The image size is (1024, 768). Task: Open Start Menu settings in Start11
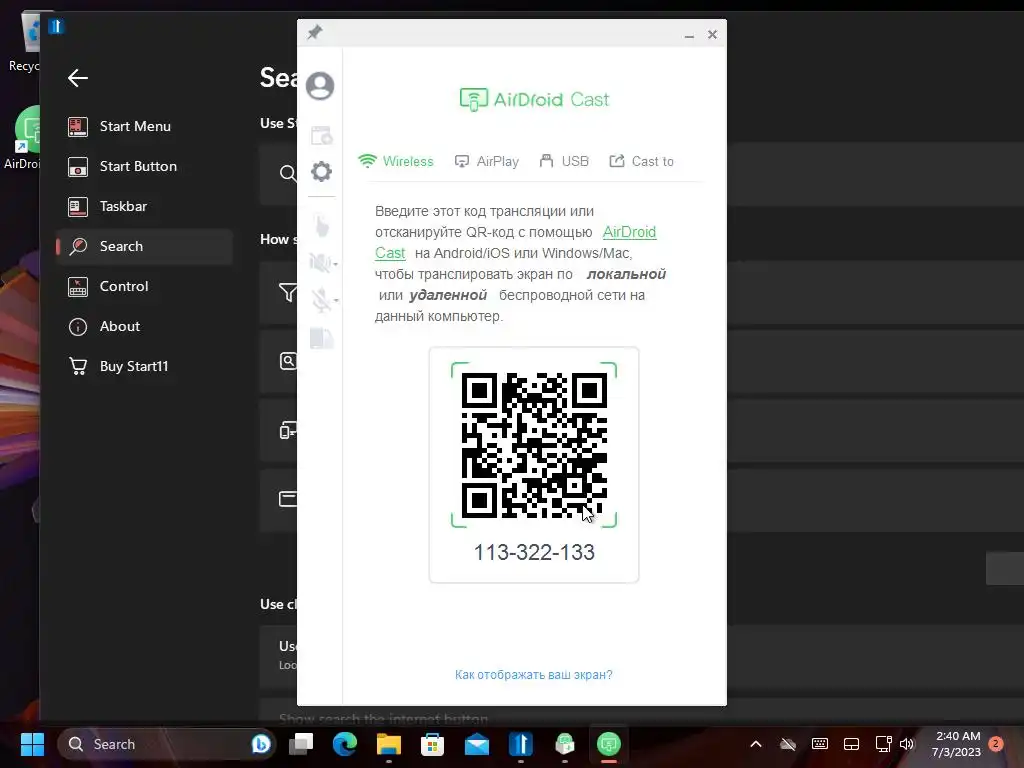tap(144, 127)
